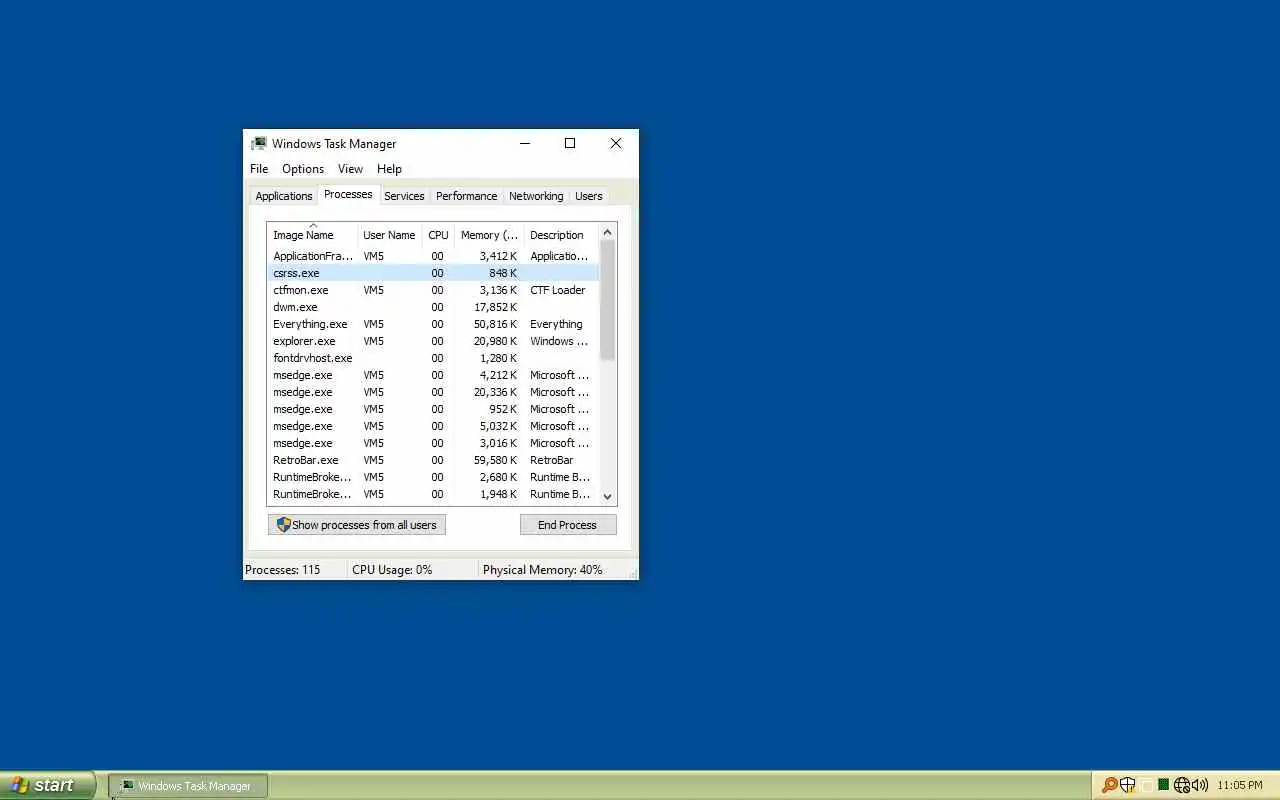Click the Everything search tray icon
The height and width of the screenshot is (800, 1280).
(1109, 785)
